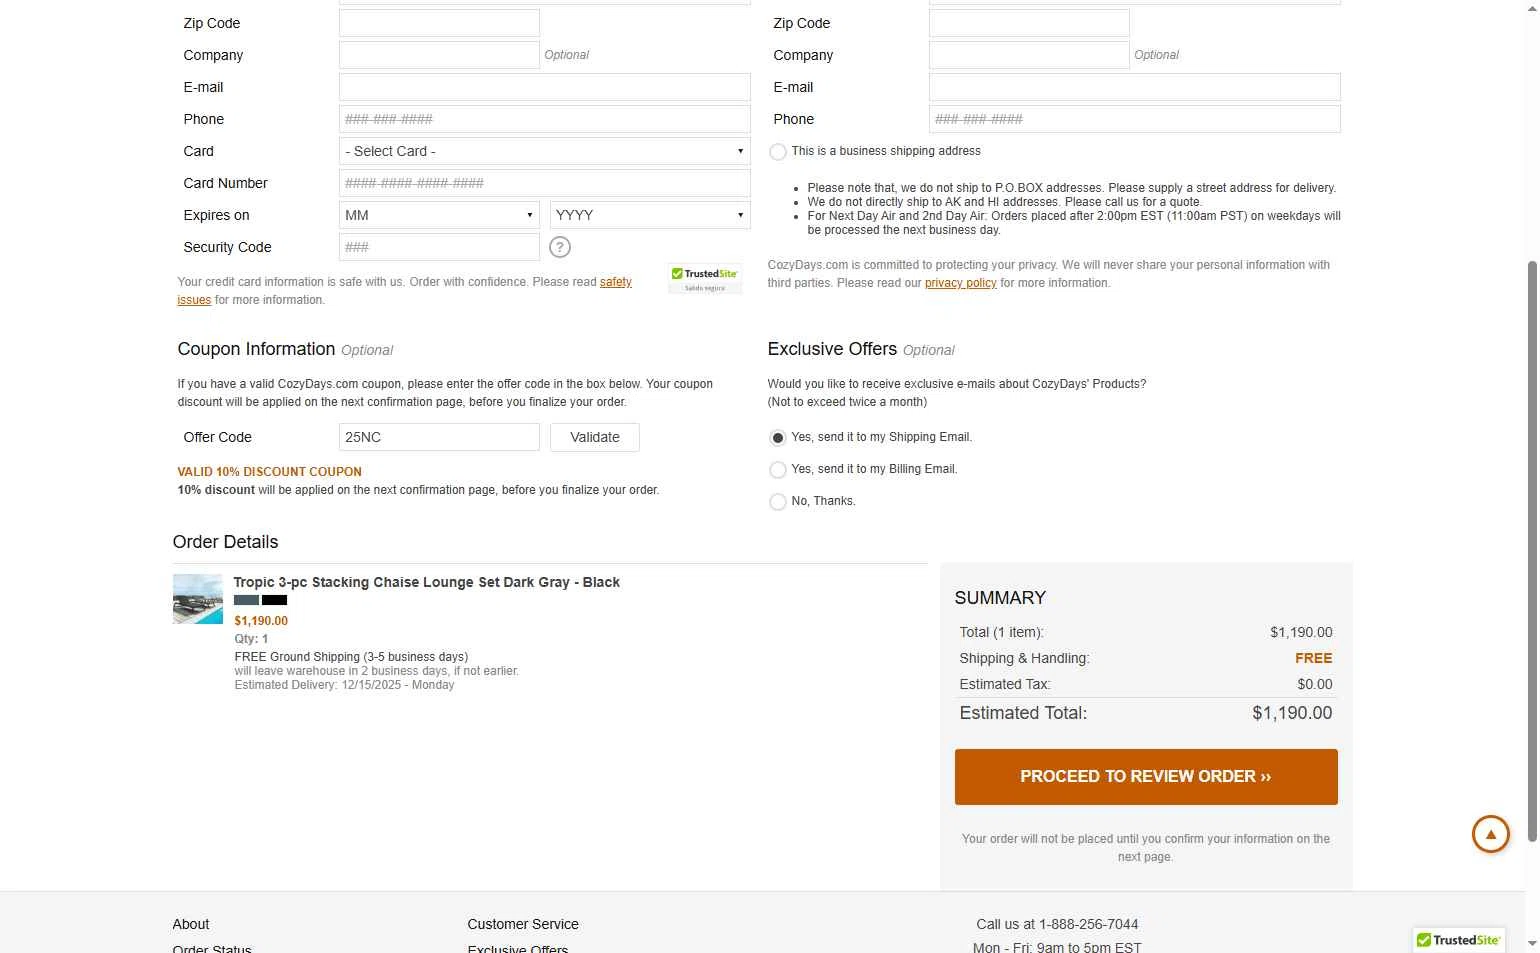
Task: Open the TrustedSite floating badge in the page corner
Action: 1459,940
